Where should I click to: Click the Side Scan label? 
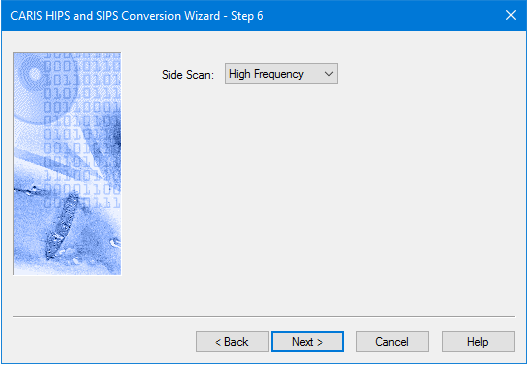point(188,75)
